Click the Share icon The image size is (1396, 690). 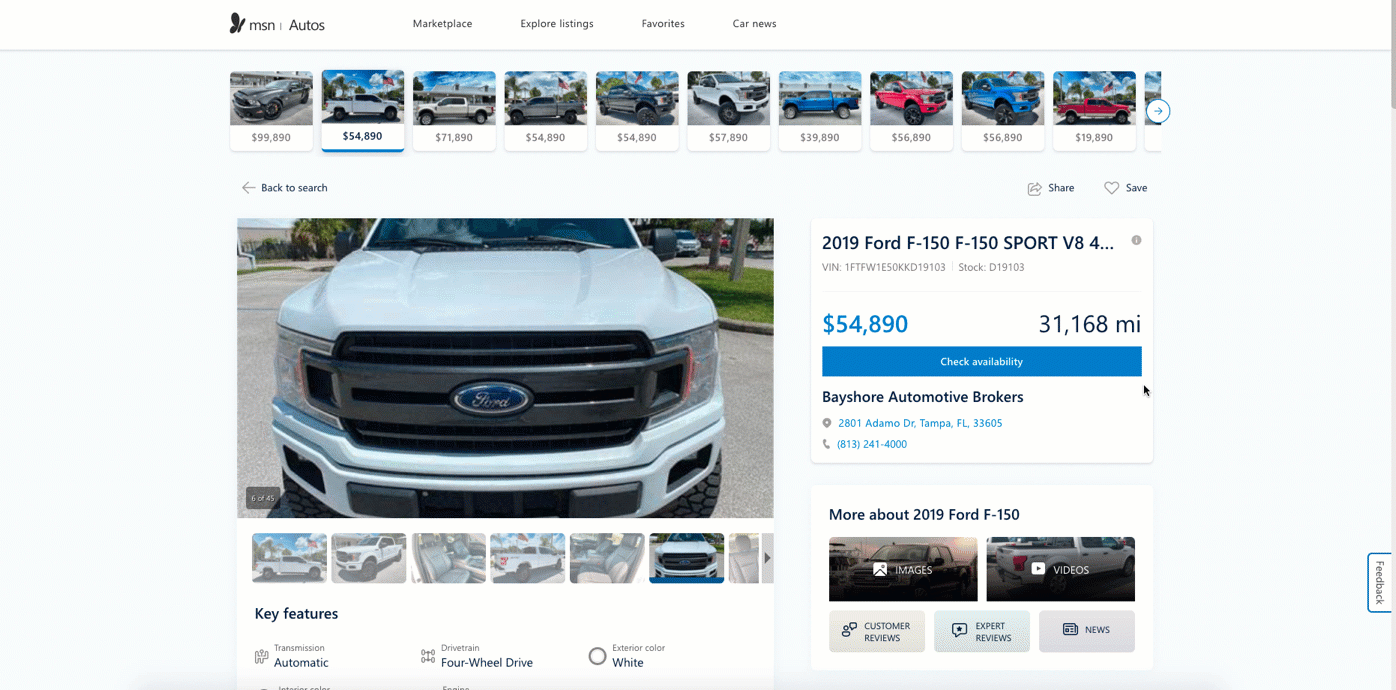coord(1035,188)
